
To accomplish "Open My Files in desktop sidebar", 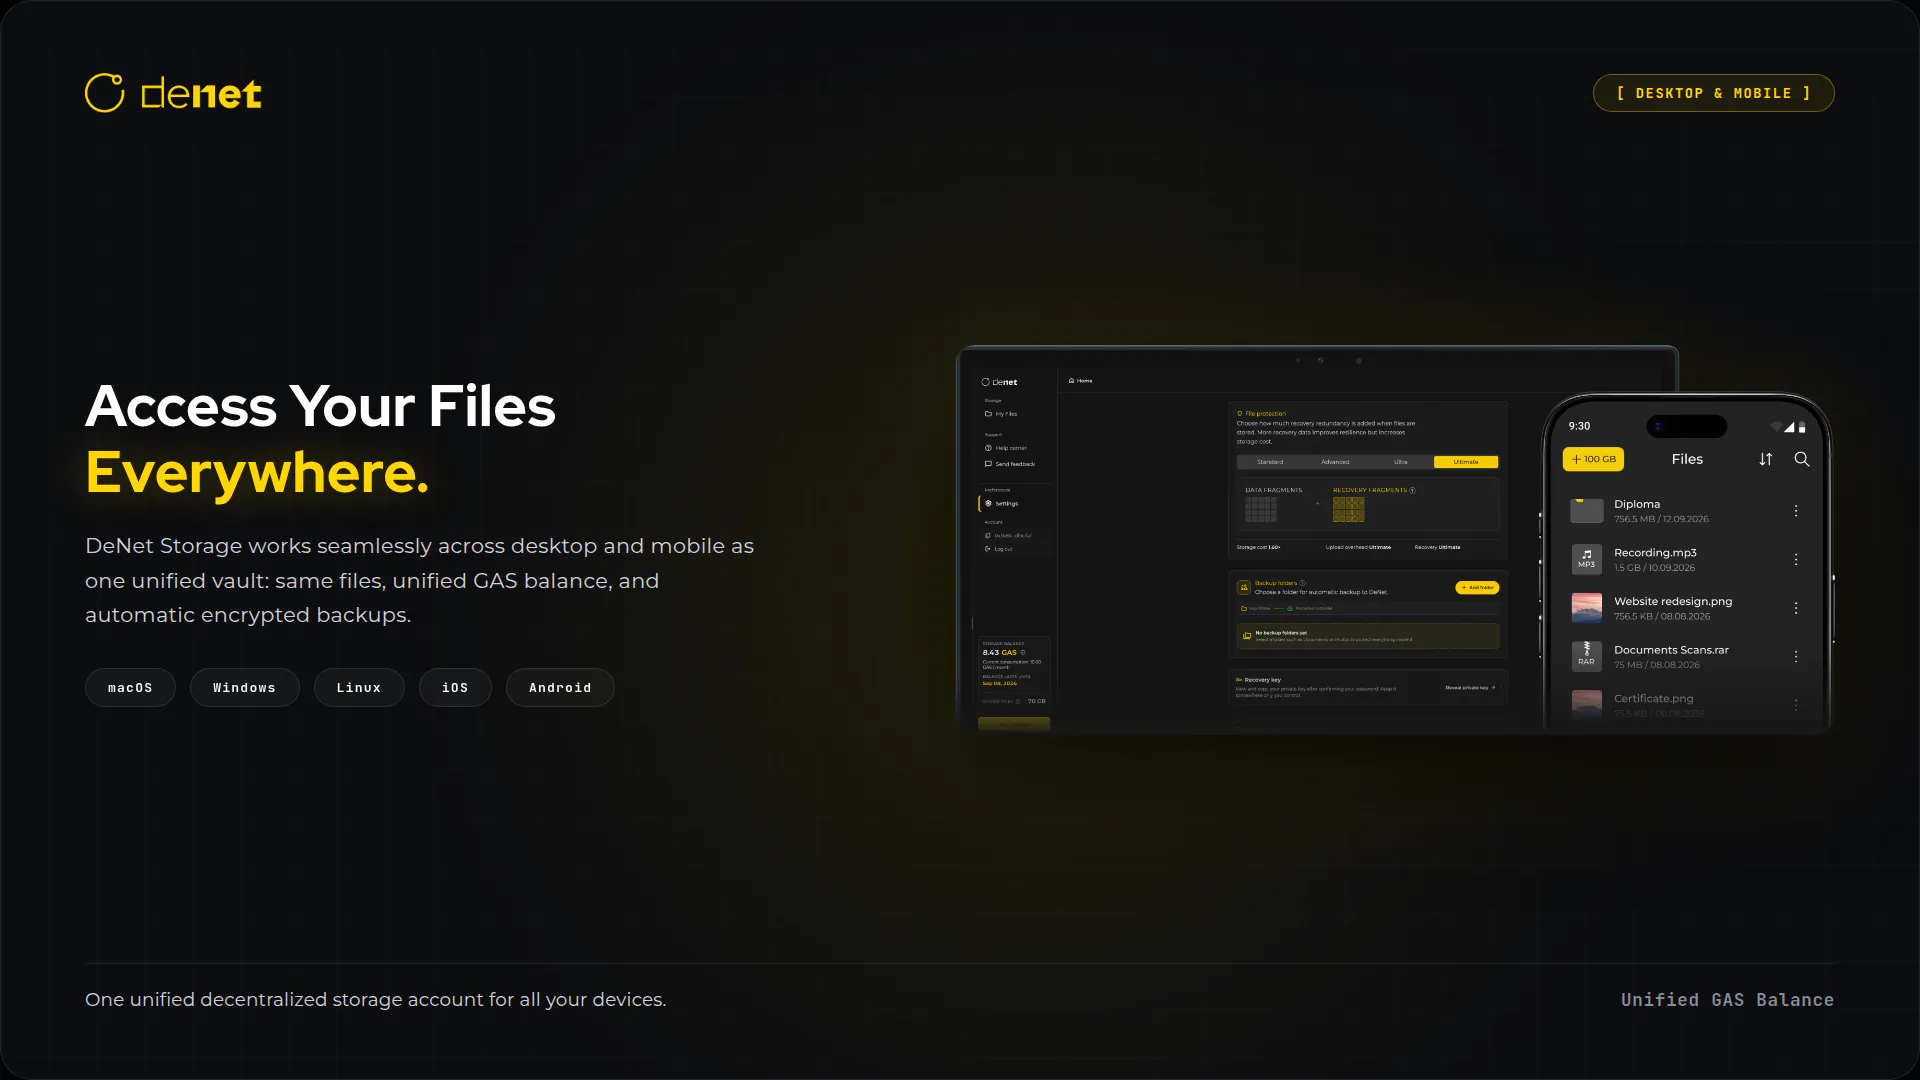I will pos(1001,414).
